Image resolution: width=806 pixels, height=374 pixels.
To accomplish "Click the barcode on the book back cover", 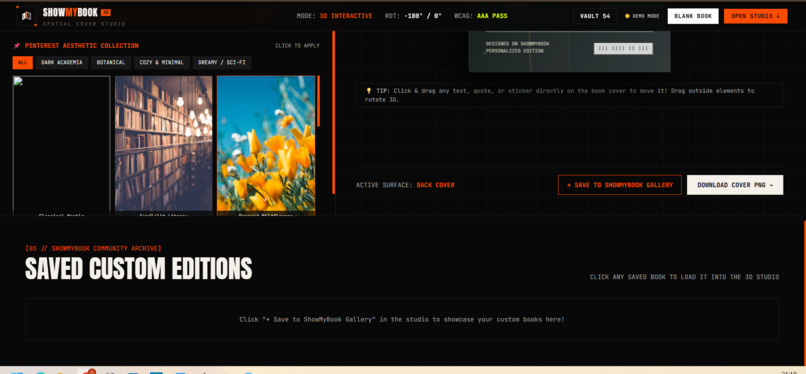I will coord(623,48).
